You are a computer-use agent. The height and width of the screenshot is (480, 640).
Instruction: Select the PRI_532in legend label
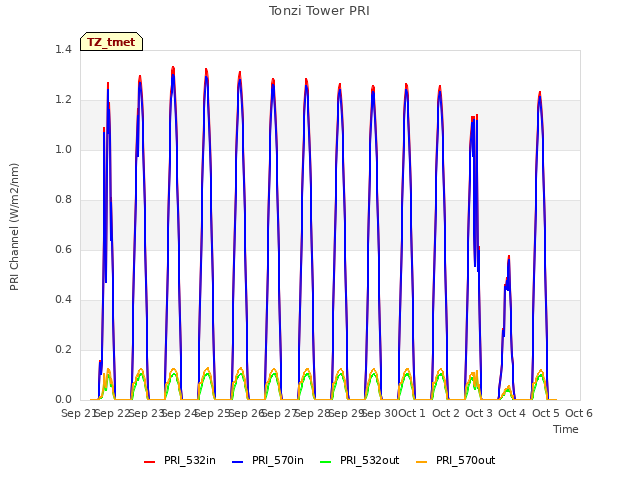pyautogui.click(x=190, y=460)
